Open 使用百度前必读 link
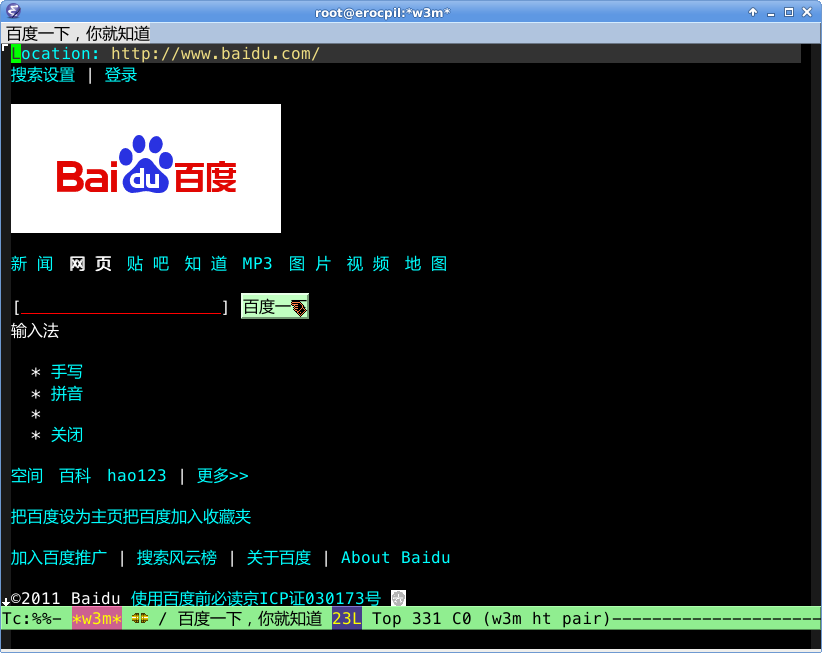 [x=187, y=598]
